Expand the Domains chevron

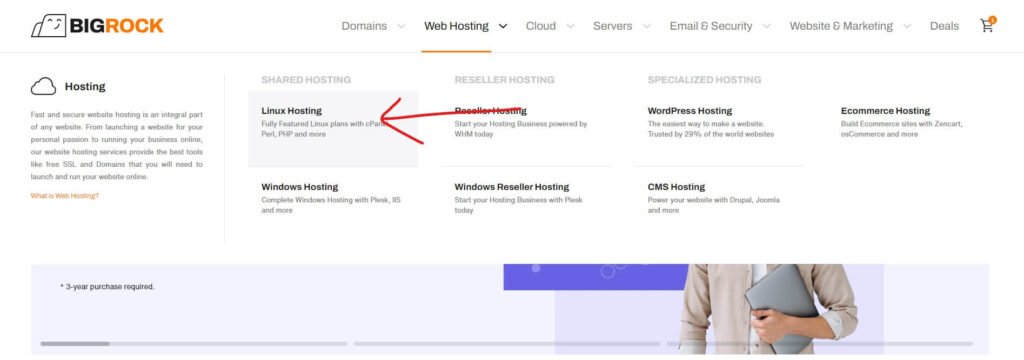401,26
